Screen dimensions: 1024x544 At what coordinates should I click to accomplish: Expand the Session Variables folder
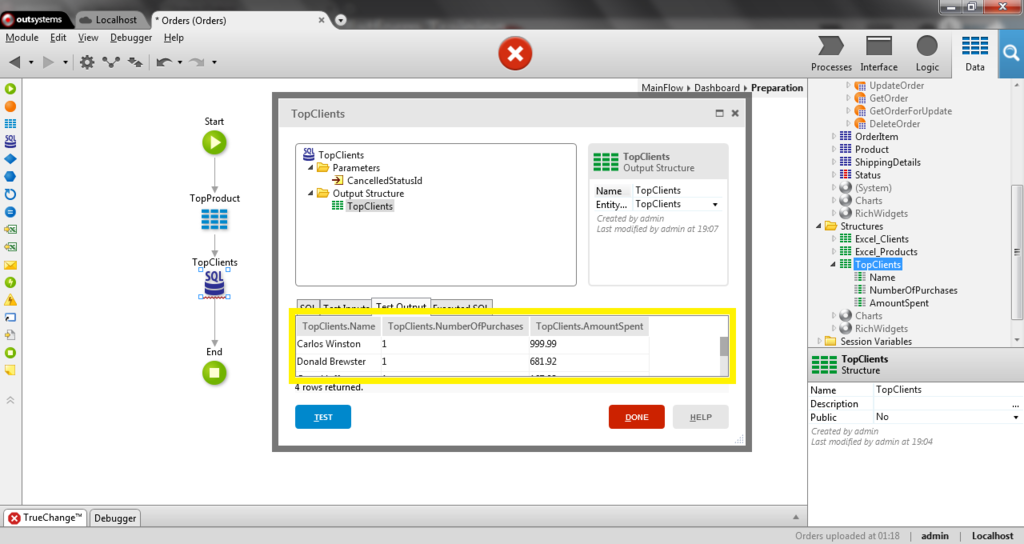pyautogui.click(x=819, y=341)
